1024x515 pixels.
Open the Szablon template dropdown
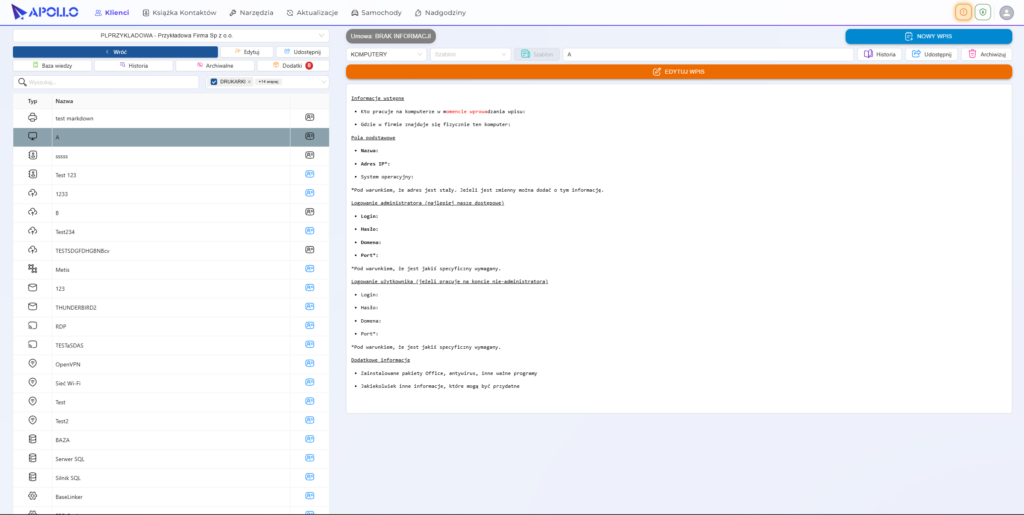pyautogui.click(x=470, y=54)
